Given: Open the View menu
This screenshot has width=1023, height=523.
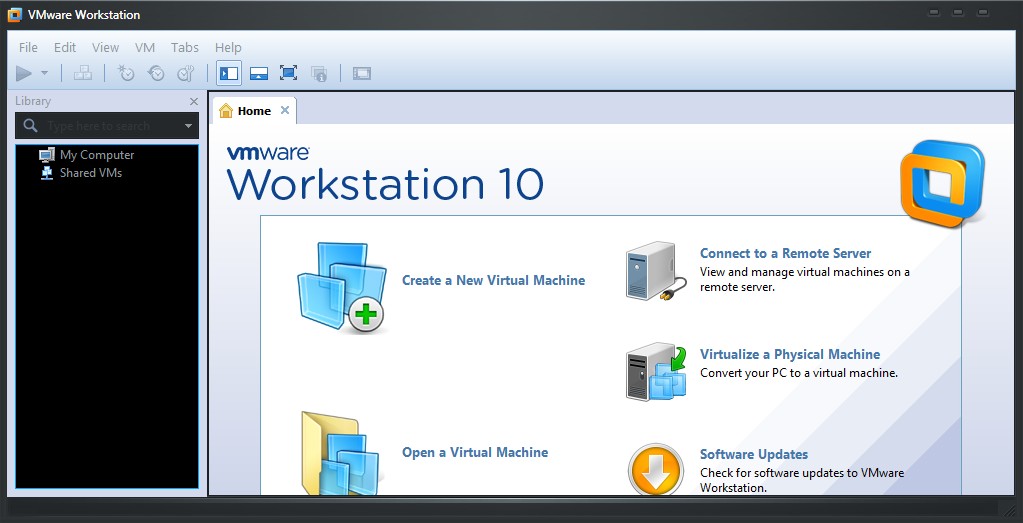Looking at the screenshot, I should coord(105,48).
